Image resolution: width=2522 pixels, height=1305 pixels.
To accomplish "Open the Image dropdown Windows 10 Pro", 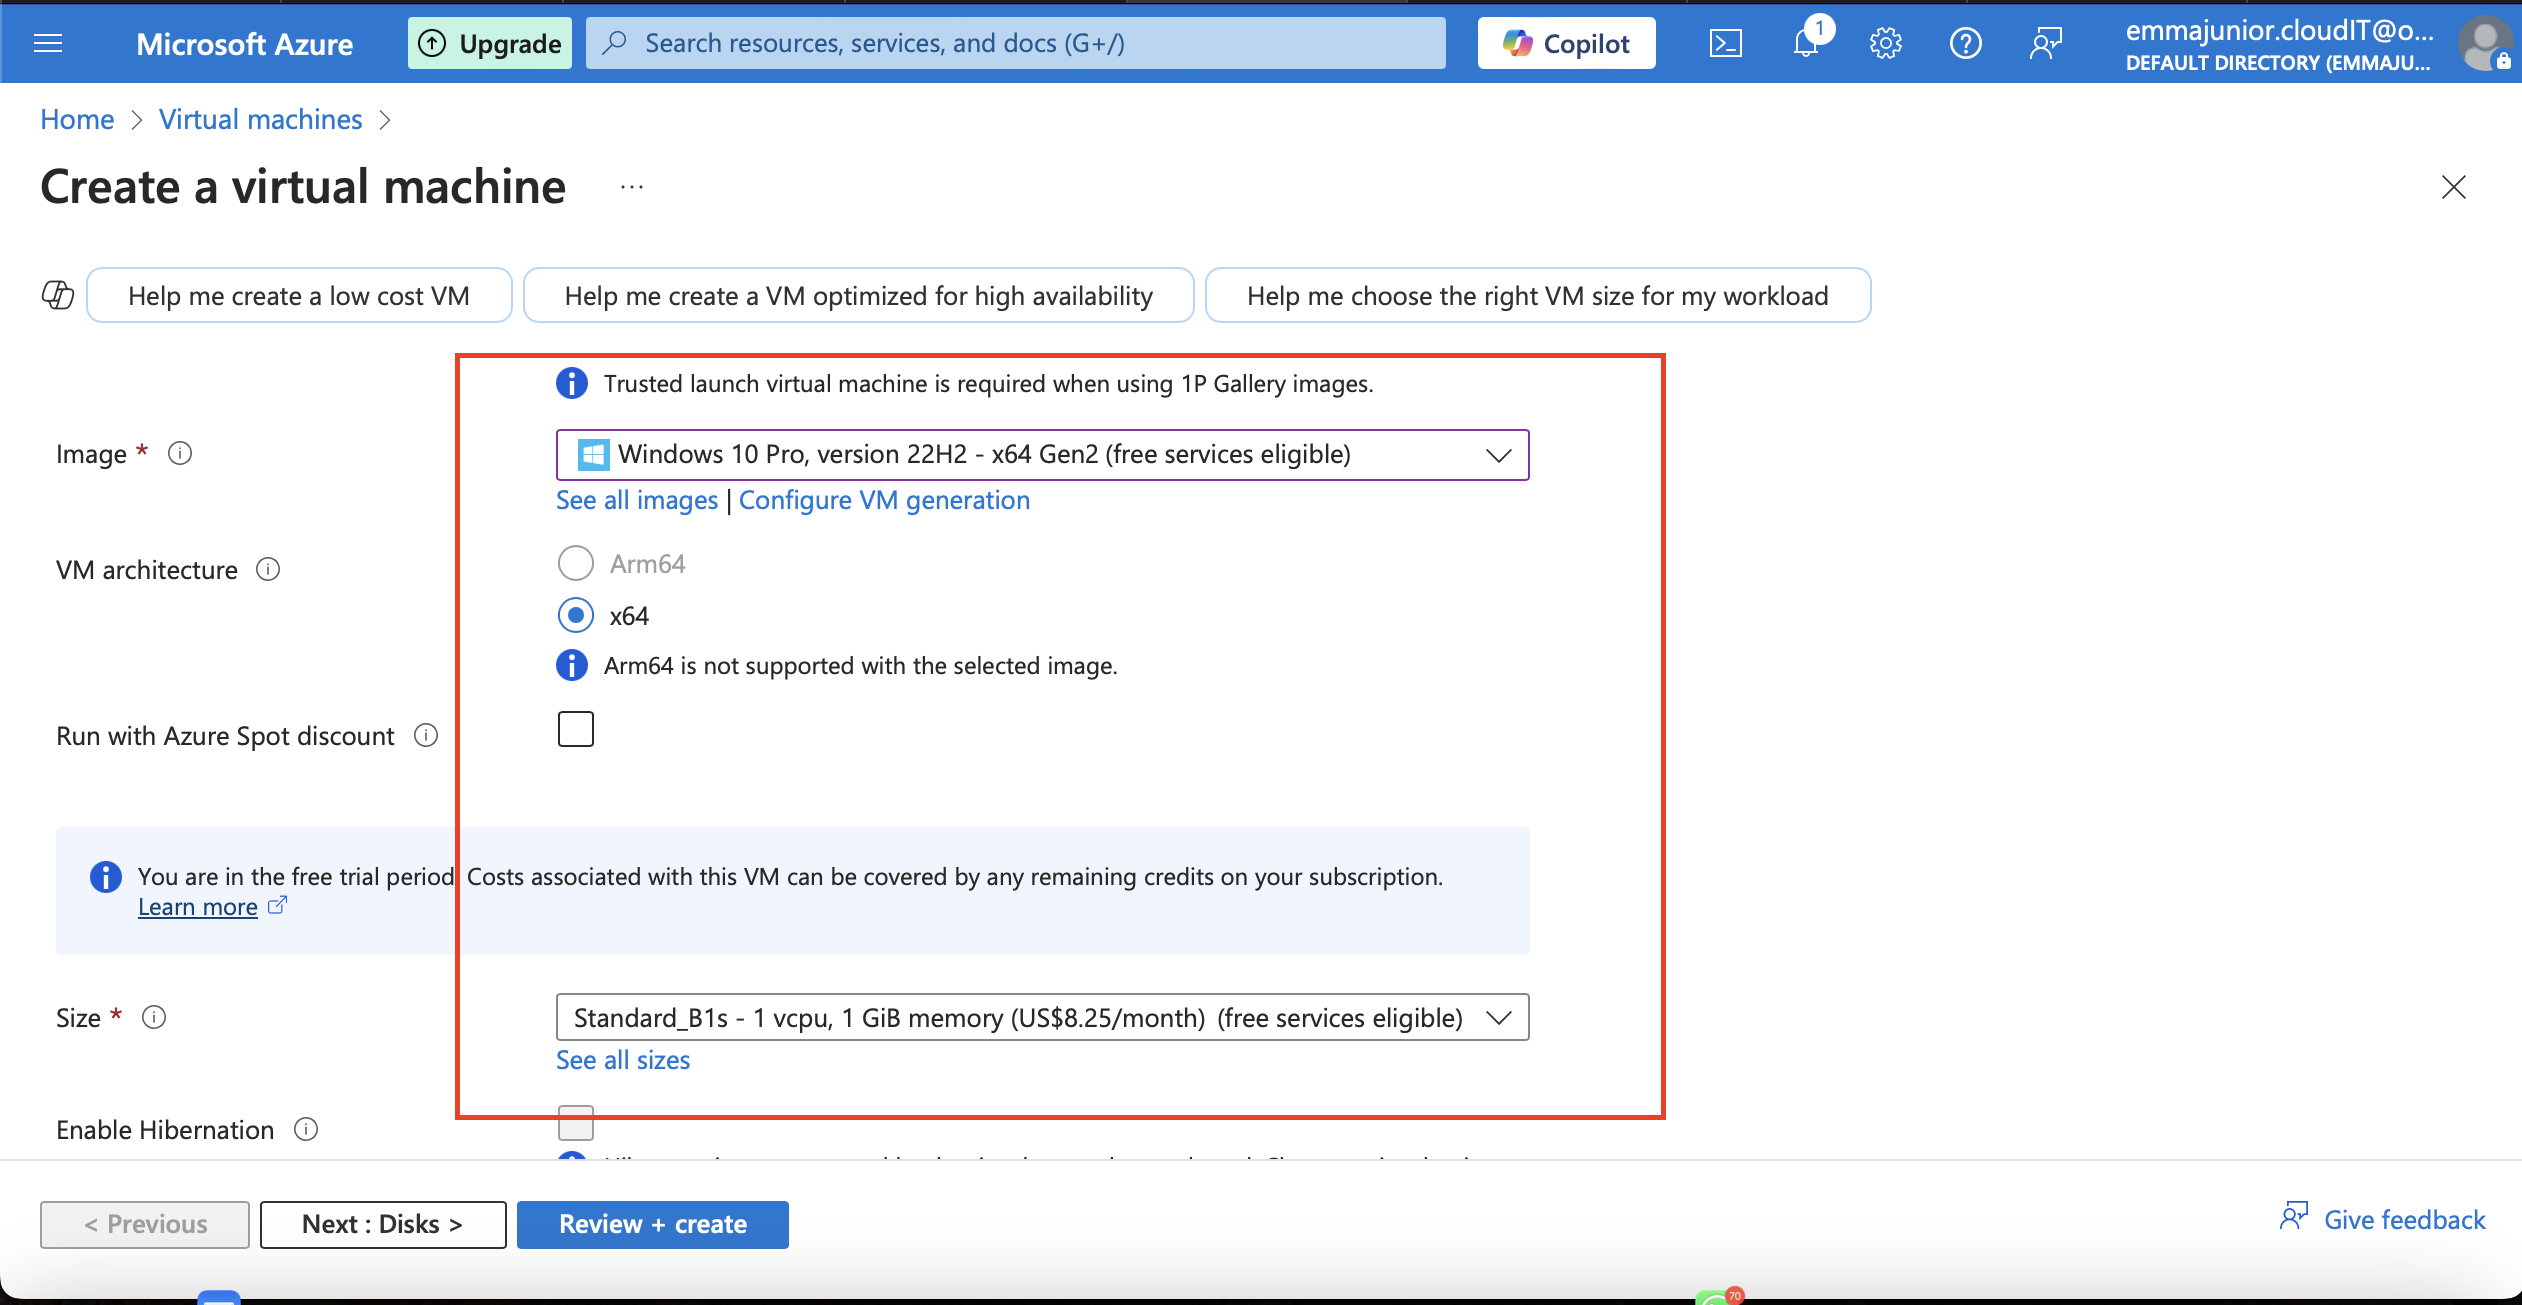I will pos(1042,455).
